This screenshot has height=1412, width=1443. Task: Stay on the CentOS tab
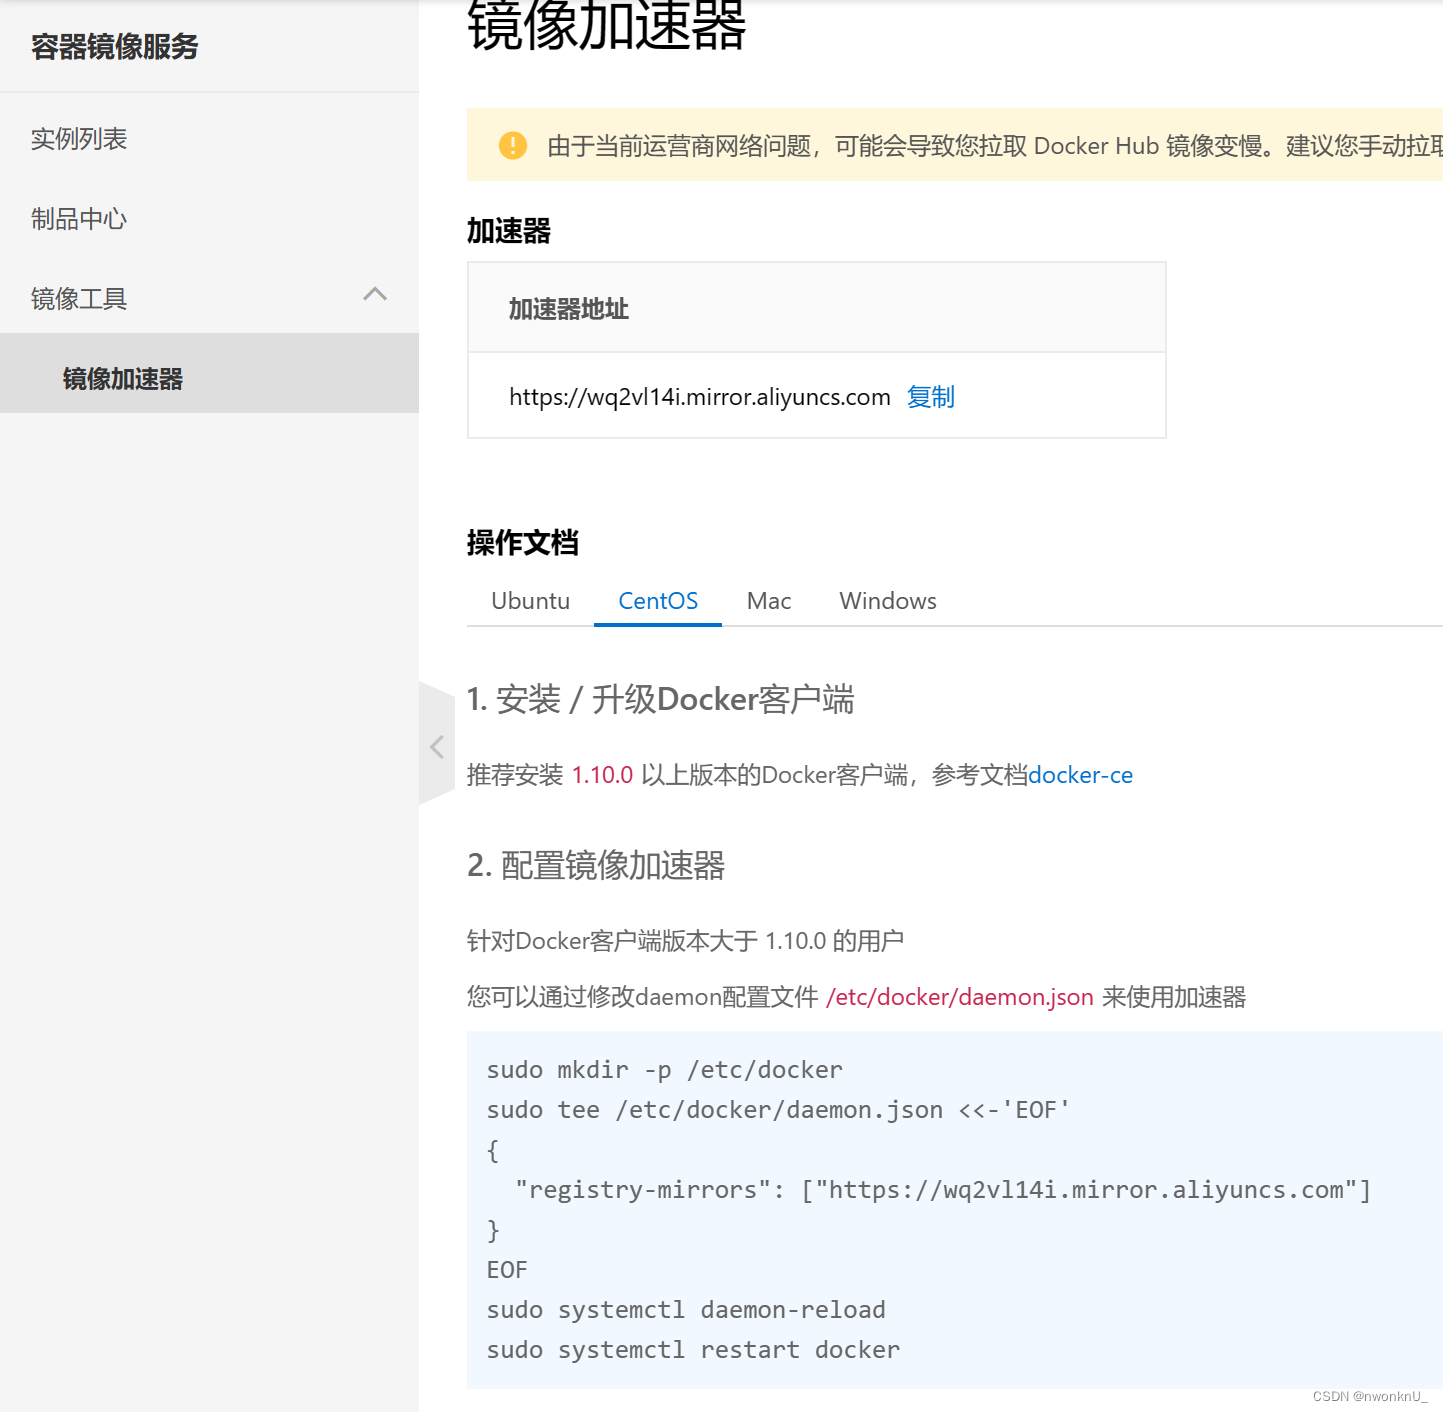coord(657,601)
